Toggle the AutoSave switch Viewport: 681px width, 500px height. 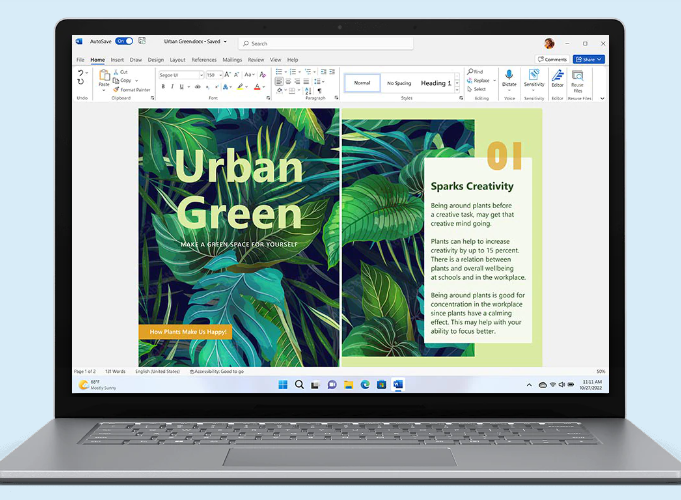123,42
